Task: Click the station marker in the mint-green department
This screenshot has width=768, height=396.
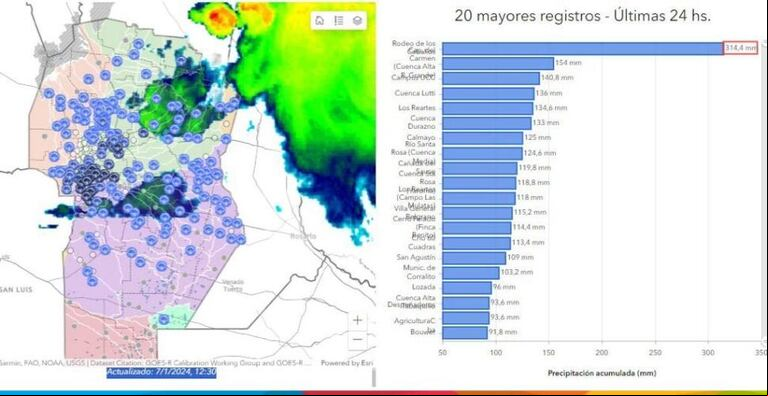Action: click(x=164, y=320)
